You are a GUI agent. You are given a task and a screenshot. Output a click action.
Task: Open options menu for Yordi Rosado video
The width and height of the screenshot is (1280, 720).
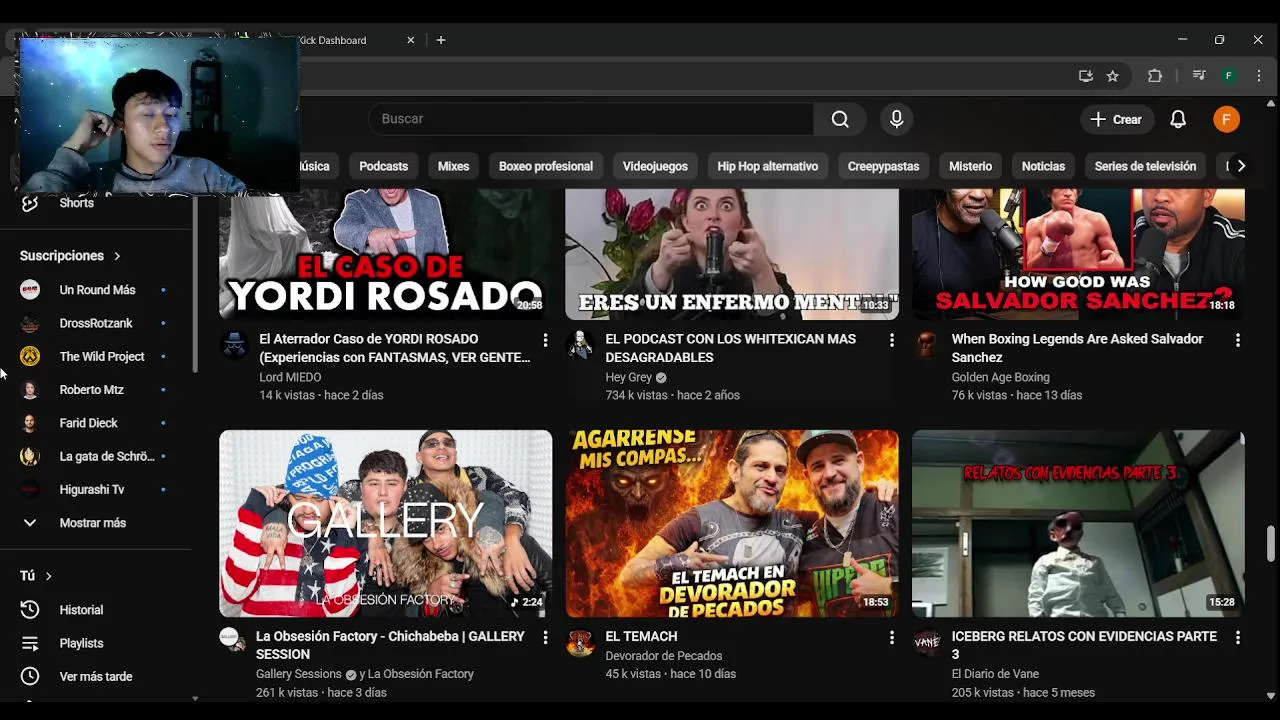click(x=545, y=340)
